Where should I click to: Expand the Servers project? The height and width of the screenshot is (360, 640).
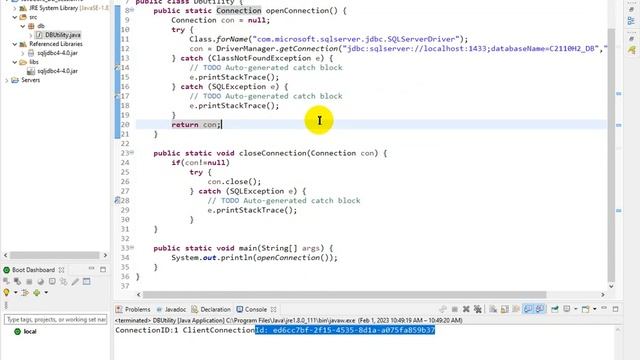click(x=7, y=80)
